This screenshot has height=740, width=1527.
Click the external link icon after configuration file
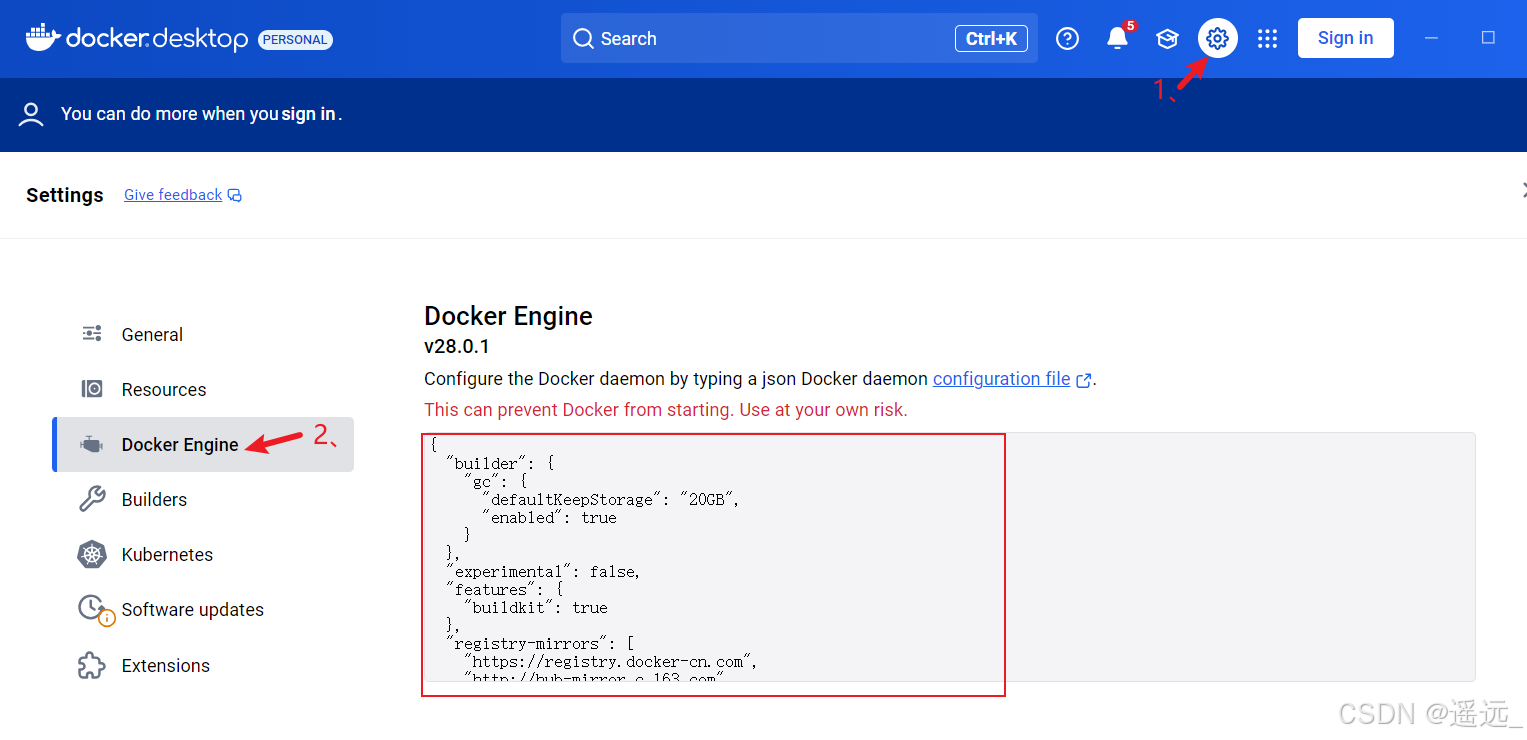coord(1083,380)
